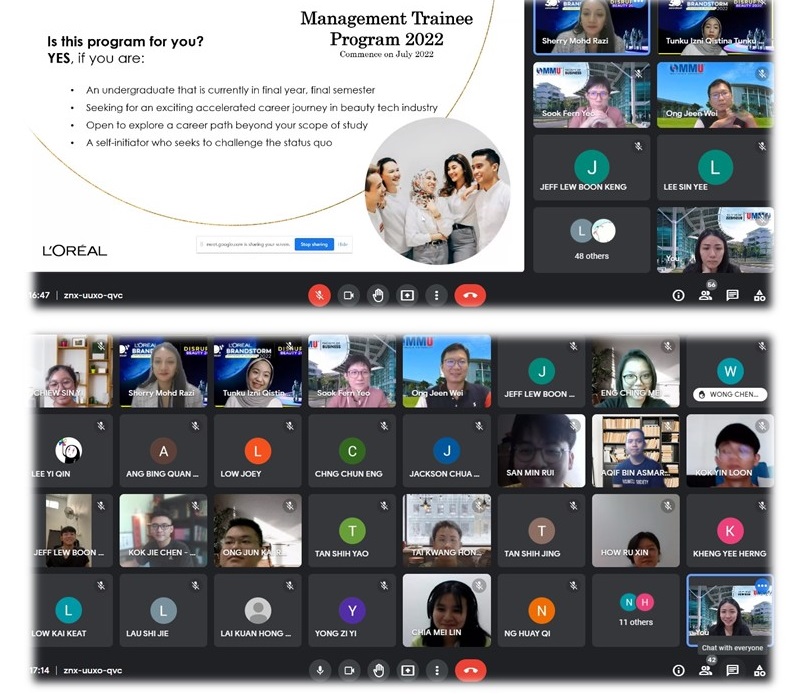Open activities in grid-view meeting
This screenshot has width=790, height=694.
pos(759,670)
